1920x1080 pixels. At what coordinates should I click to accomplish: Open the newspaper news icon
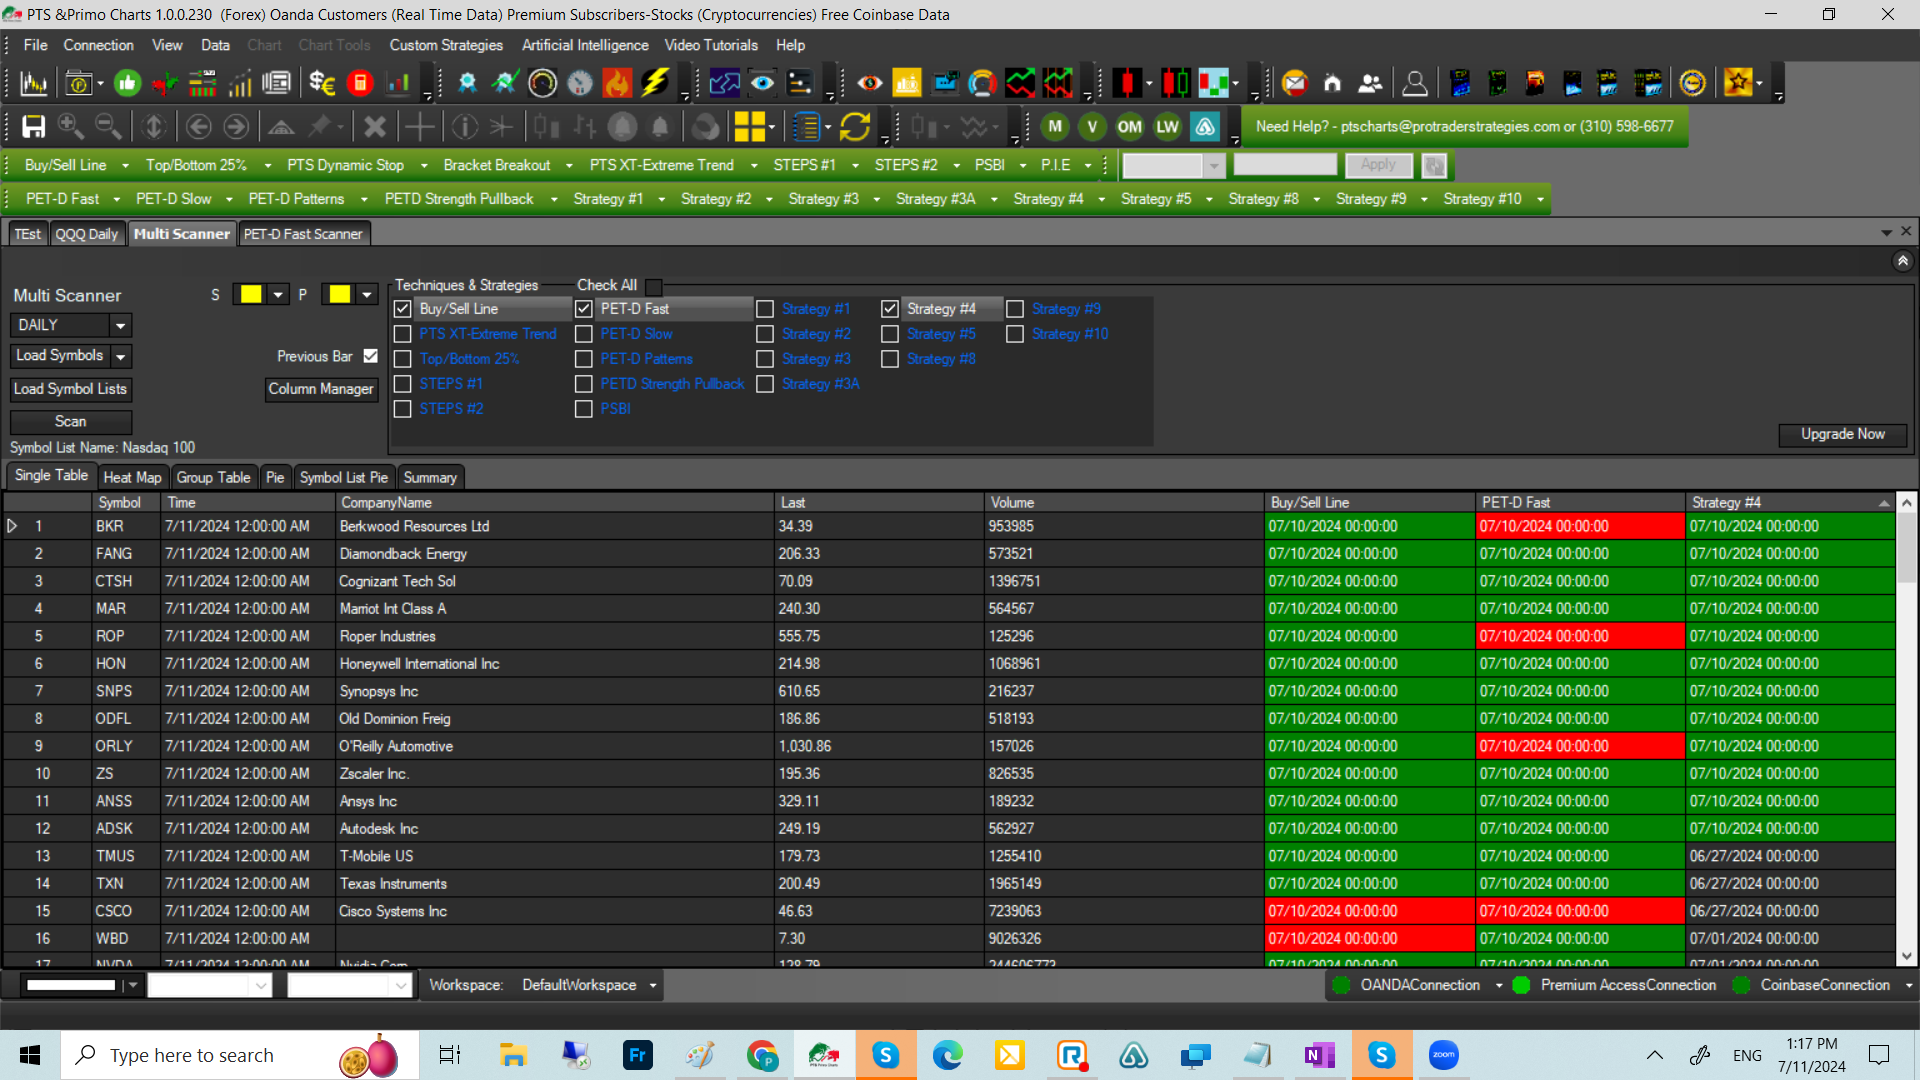pyautogui.click(x=277, y=84)
